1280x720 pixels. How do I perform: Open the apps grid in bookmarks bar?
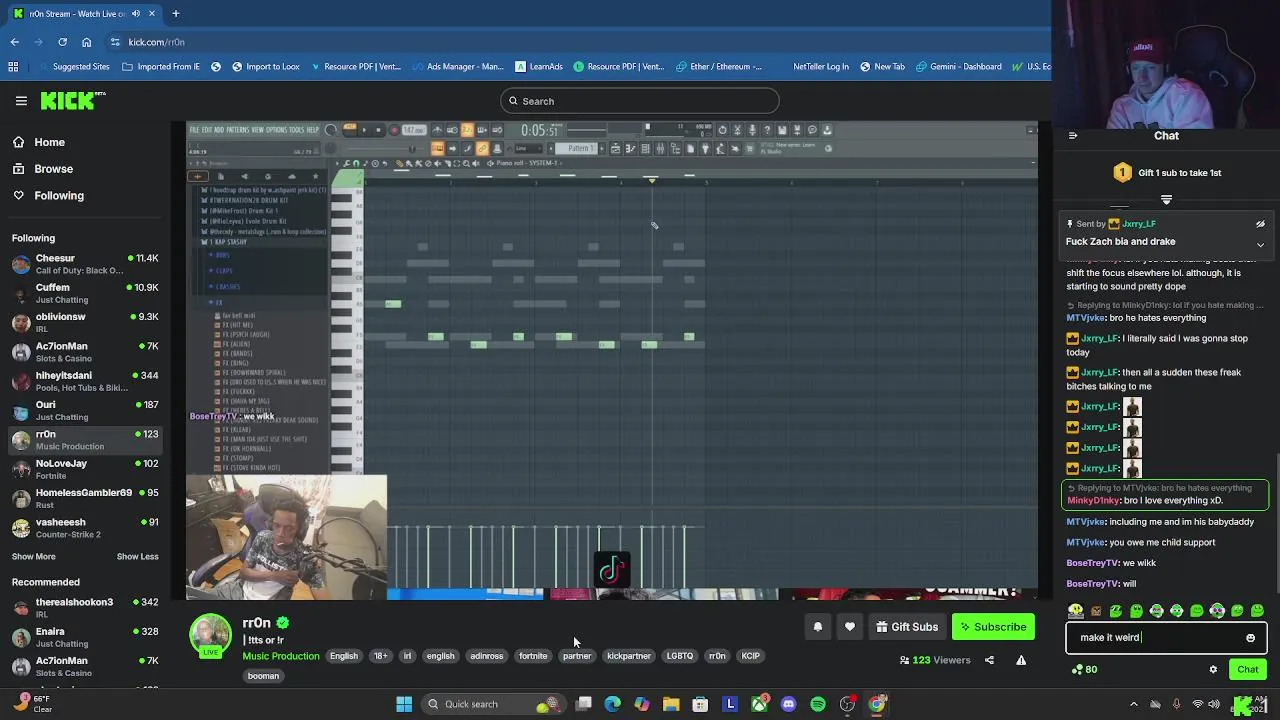(x=13, y=67)
